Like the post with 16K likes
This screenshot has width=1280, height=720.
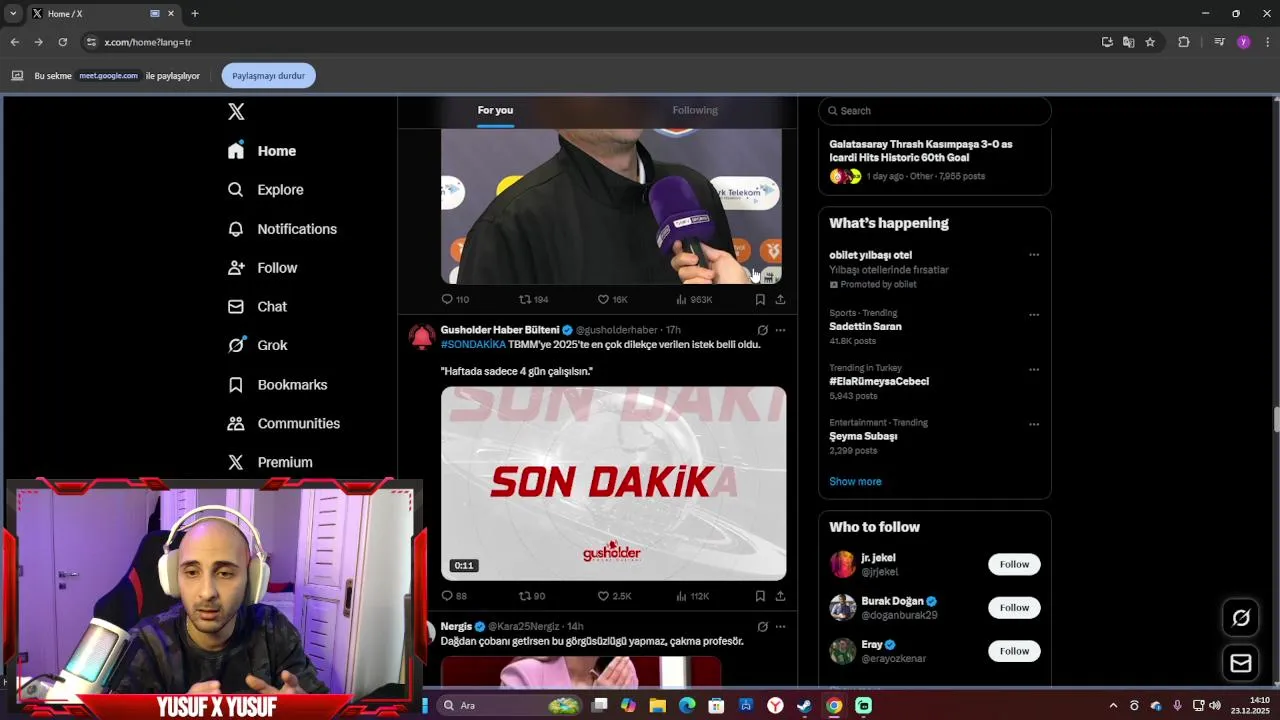click(612, 300)
